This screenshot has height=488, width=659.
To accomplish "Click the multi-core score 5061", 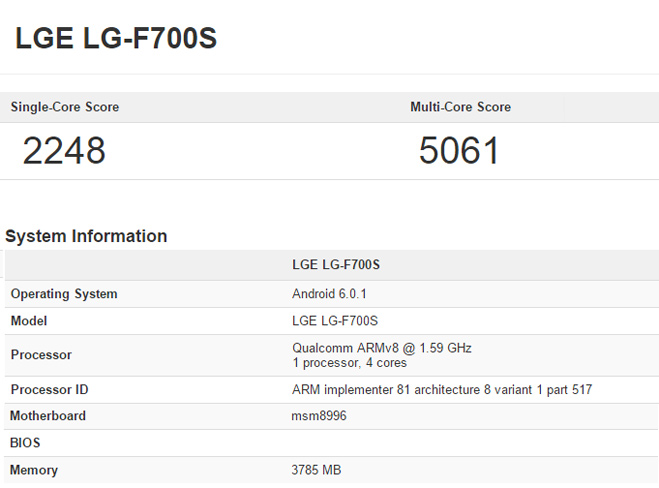I will pos(459,150).
